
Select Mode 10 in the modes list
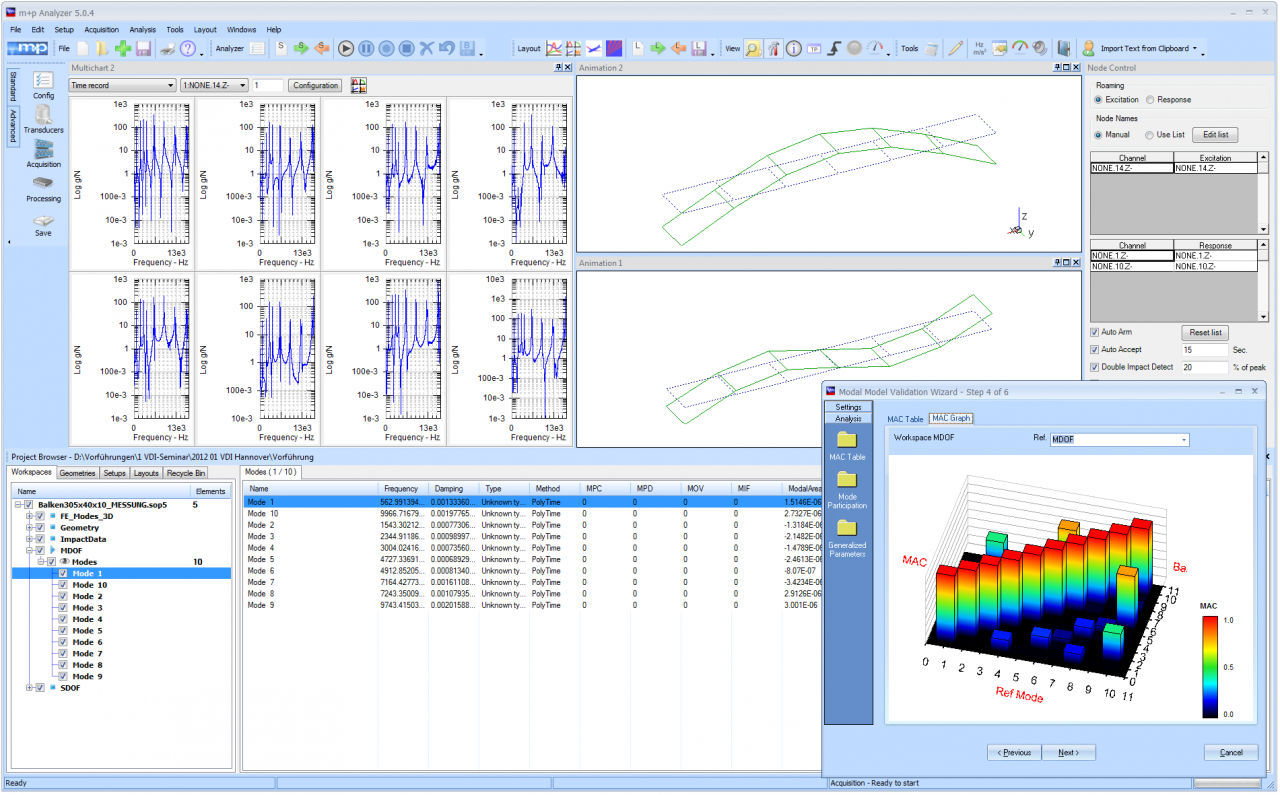(264, 512)
